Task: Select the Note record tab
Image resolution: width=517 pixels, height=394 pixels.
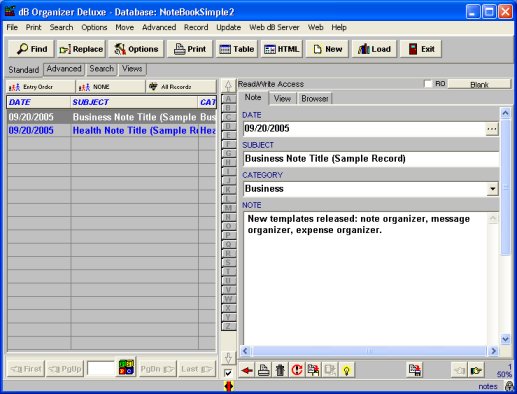Action: pos(253,98)
